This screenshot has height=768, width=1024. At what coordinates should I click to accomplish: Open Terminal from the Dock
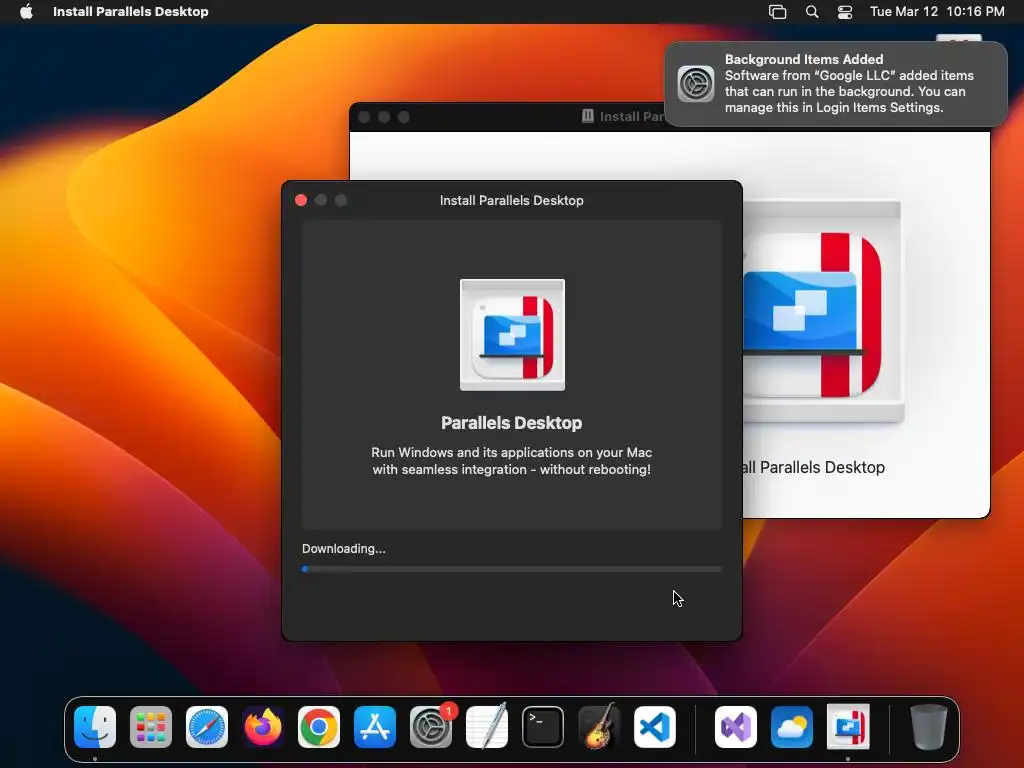543,727
